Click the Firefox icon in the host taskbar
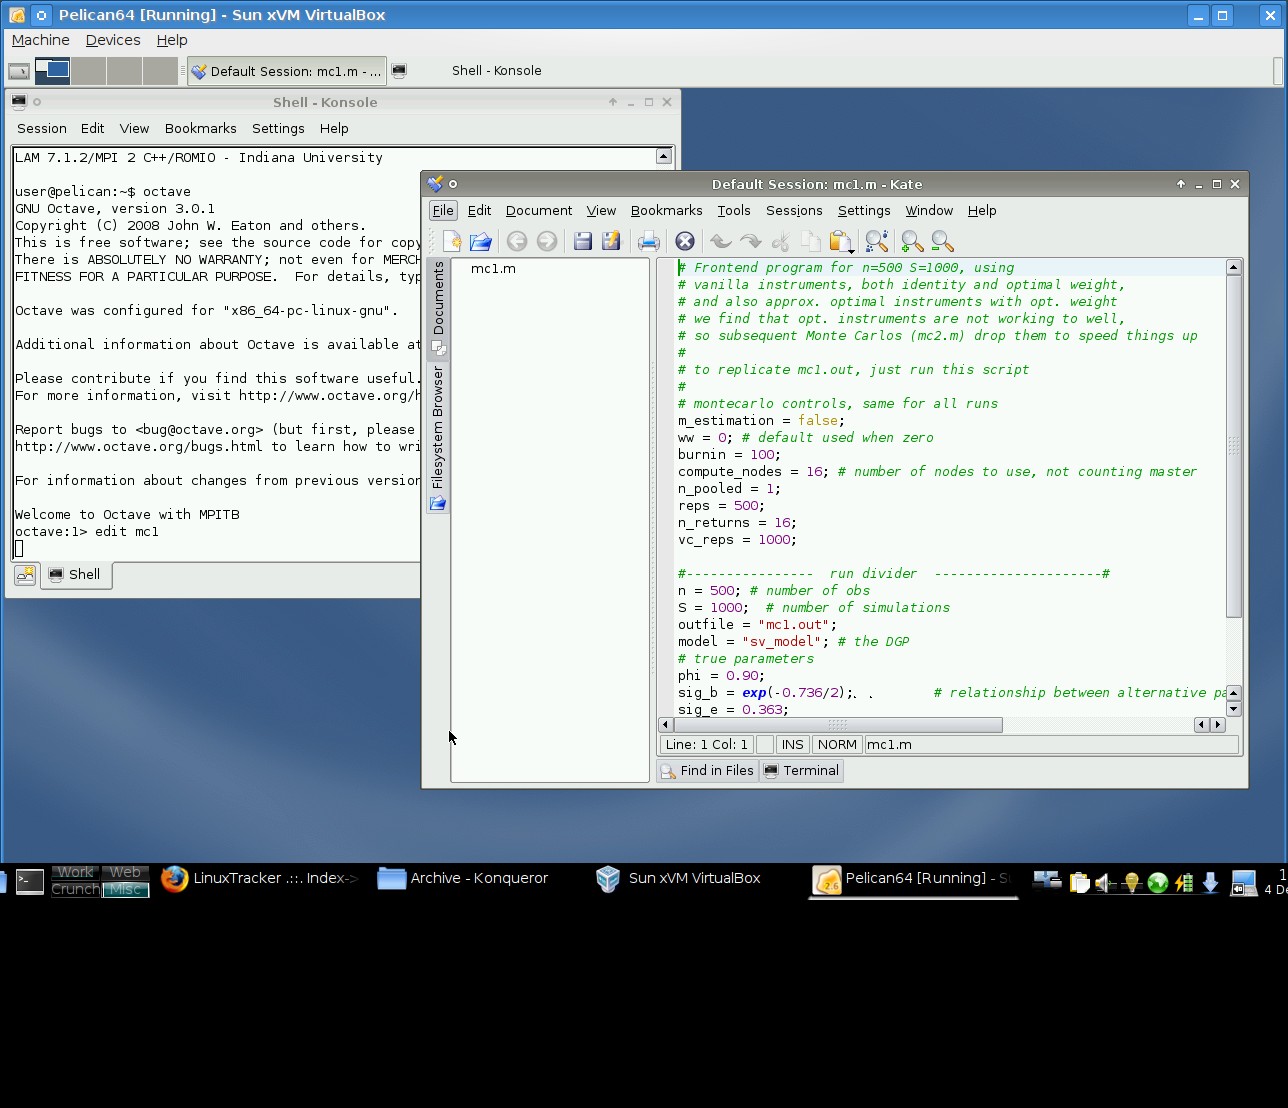This screenshot has width=1288, height=1108. tap(175, 879)
